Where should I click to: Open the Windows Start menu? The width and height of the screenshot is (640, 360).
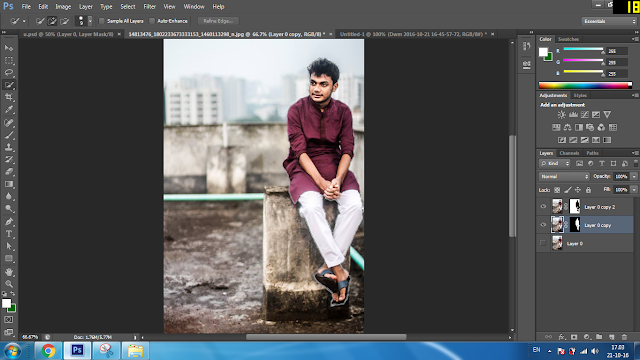click(12, 351)
